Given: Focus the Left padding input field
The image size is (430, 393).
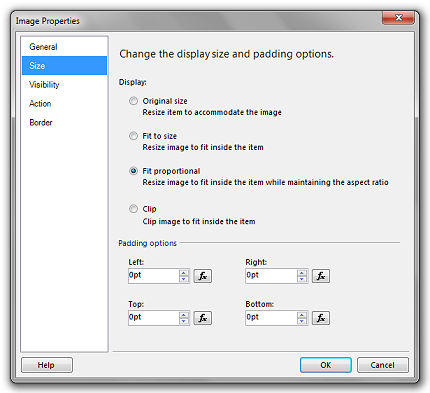Looking at the screenshot, I should coord(154,276).
